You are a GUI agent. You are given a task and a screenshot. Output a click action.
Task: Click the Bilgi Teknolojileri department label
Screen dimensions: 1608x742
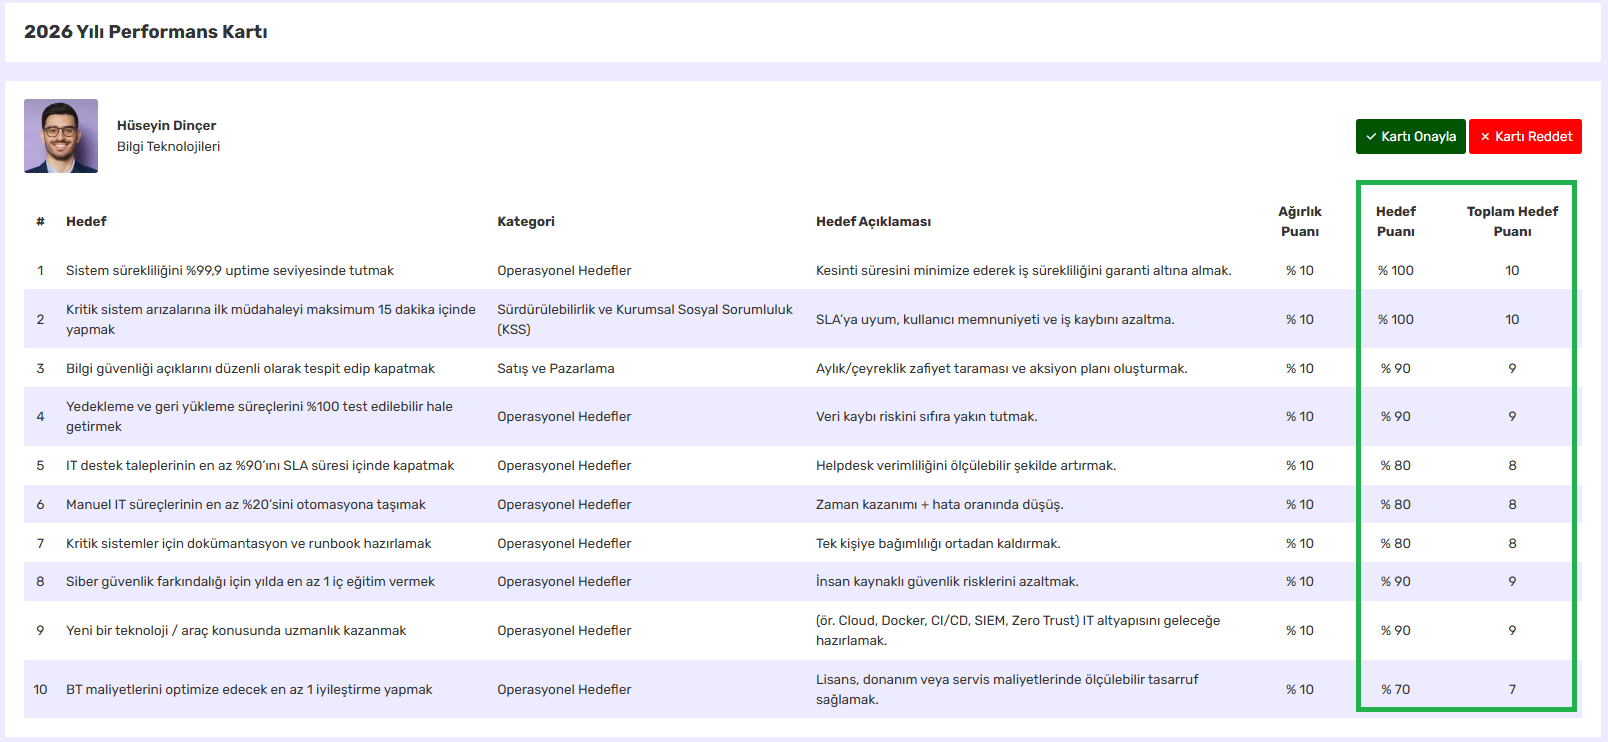coord(168,147)
